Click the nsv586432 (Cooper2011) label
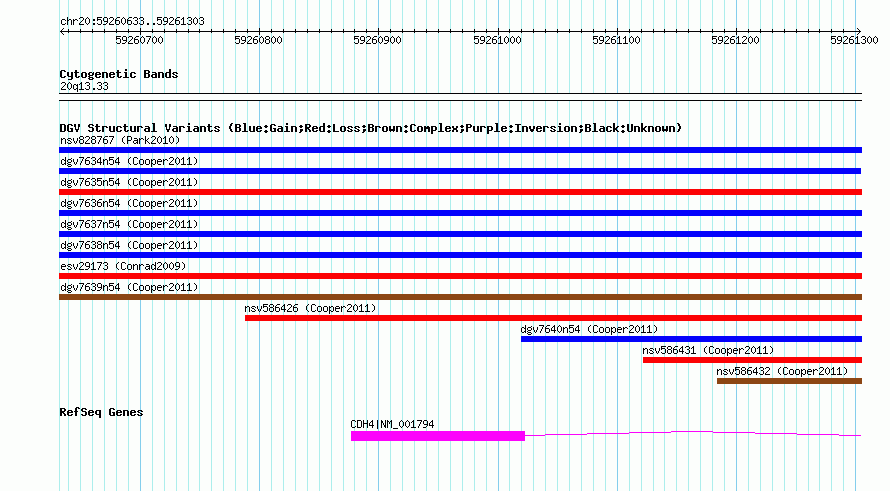 (782, 371)
